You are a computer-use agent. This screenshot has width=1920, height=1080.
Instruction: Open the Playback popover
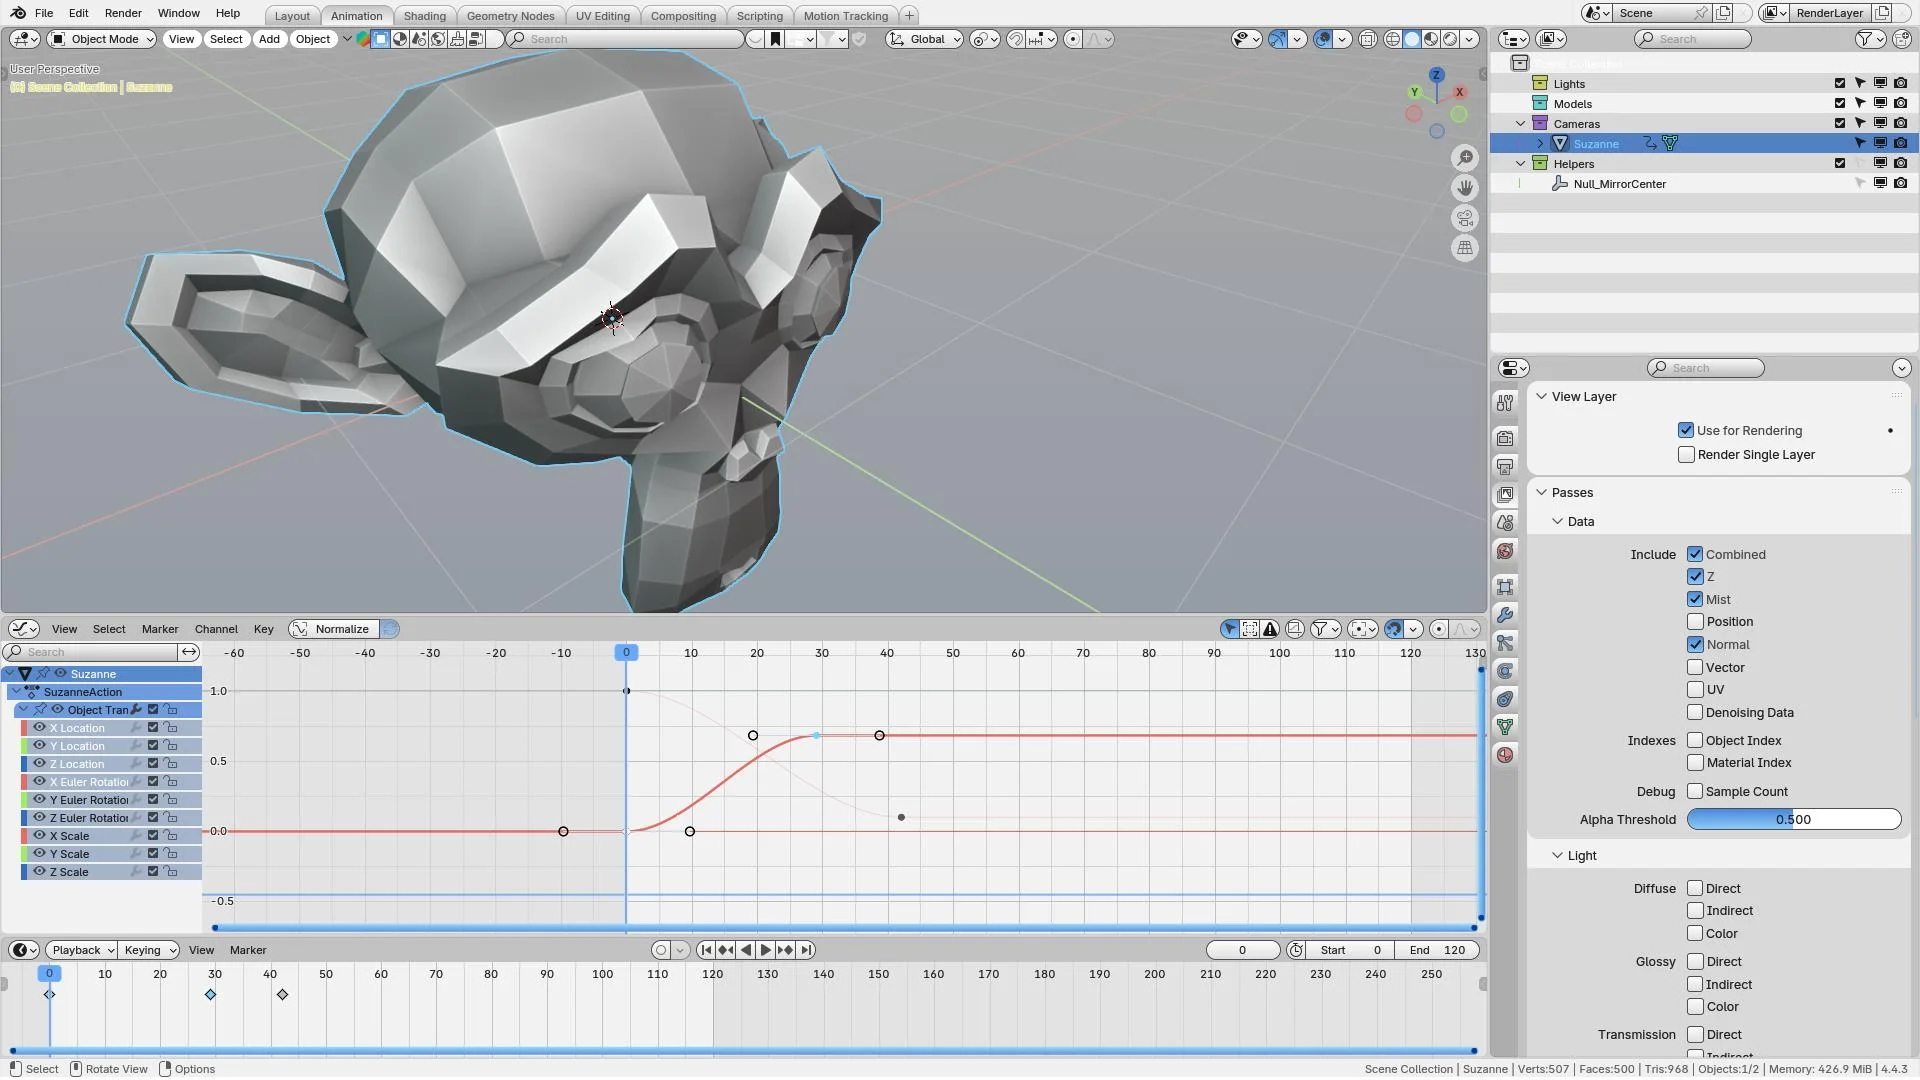pos(82,950)
